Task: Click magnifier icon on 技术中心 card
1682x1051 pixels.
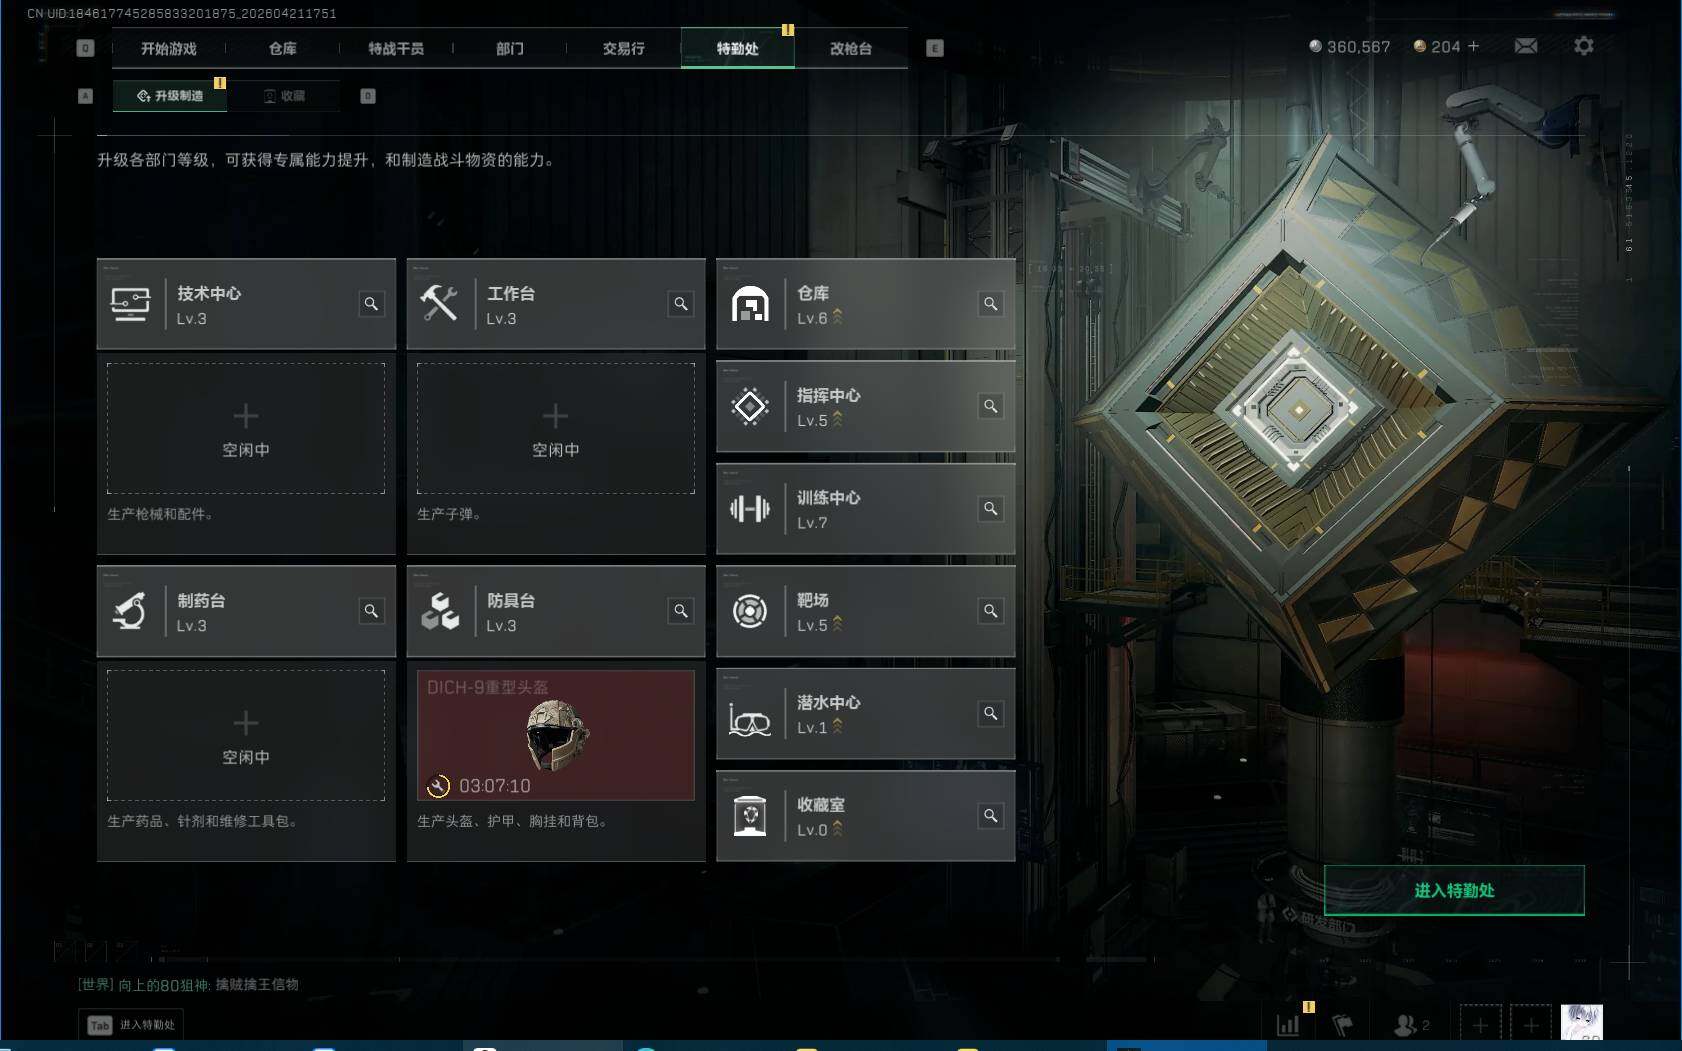Action: [371, 304]
